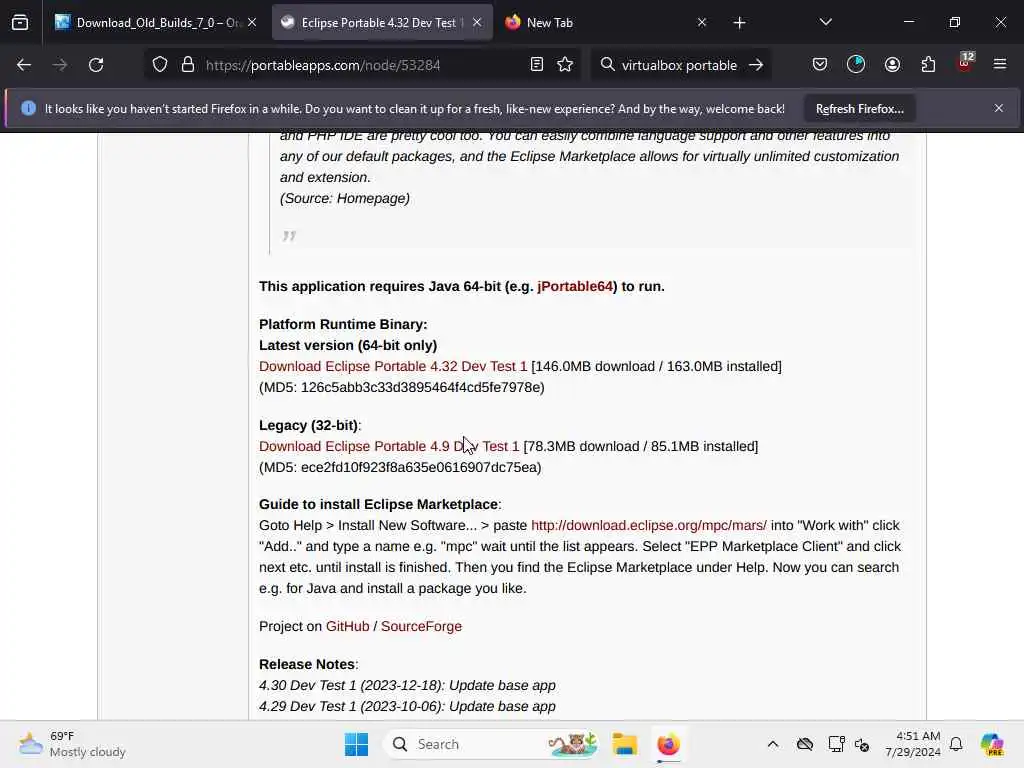Click Guide to install Eclipse Marketplace heading
Image resolution: width=1024 pixels, height=768 pixels.
coord(379,505)
